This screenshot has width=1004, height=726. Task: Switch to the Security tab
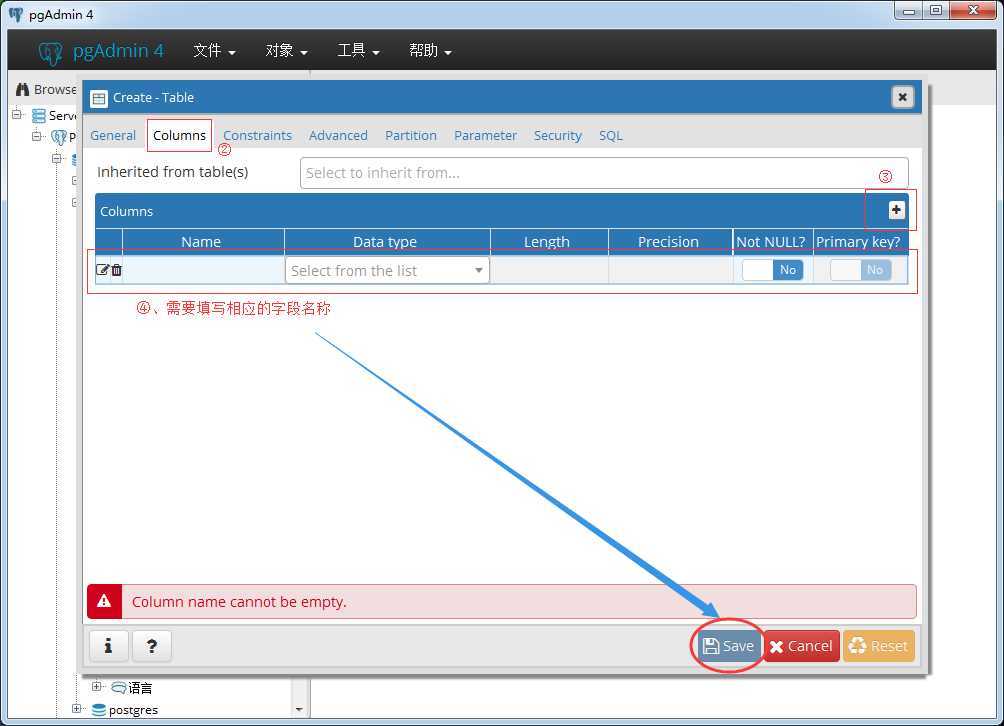pyautogui.click(x=558, y=135)
